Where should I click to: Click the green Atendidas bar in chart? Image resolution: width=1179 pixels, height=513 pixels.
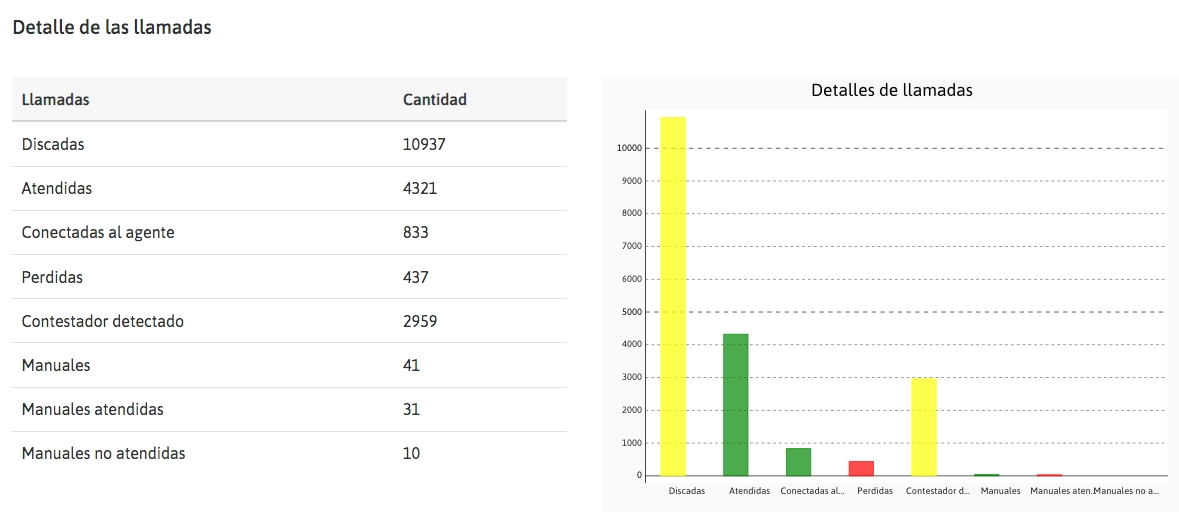click(x=735, y=405)
